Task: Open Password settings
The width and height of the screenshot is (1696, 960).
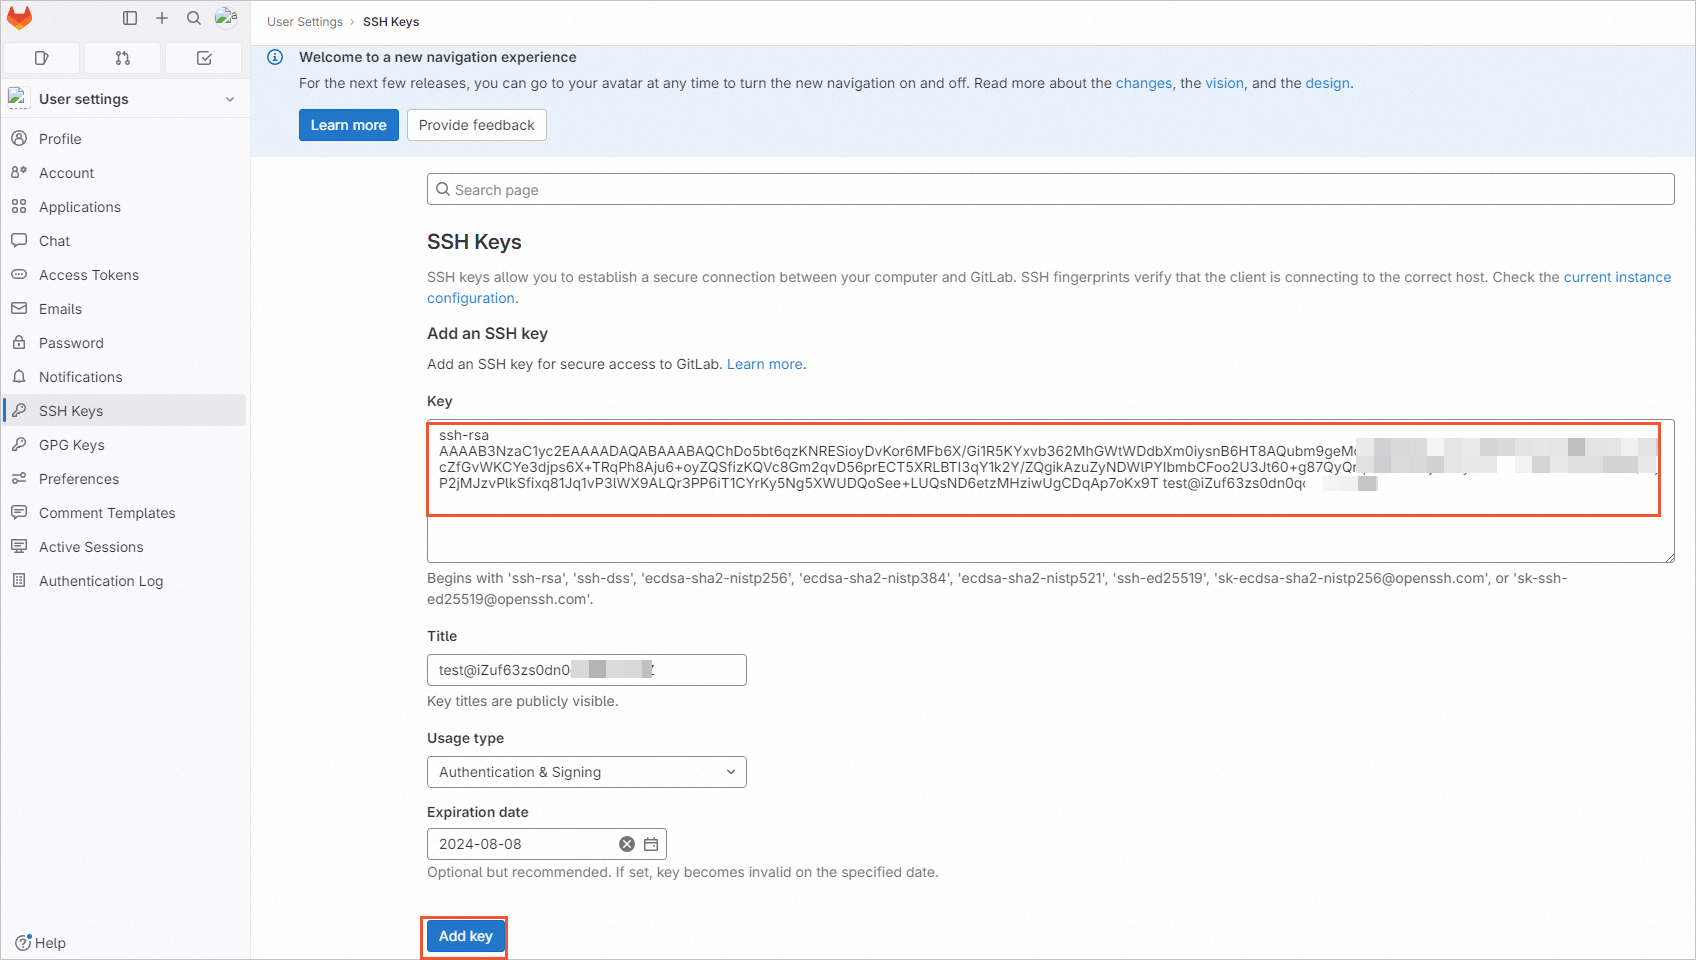Action: click(125, 342)
